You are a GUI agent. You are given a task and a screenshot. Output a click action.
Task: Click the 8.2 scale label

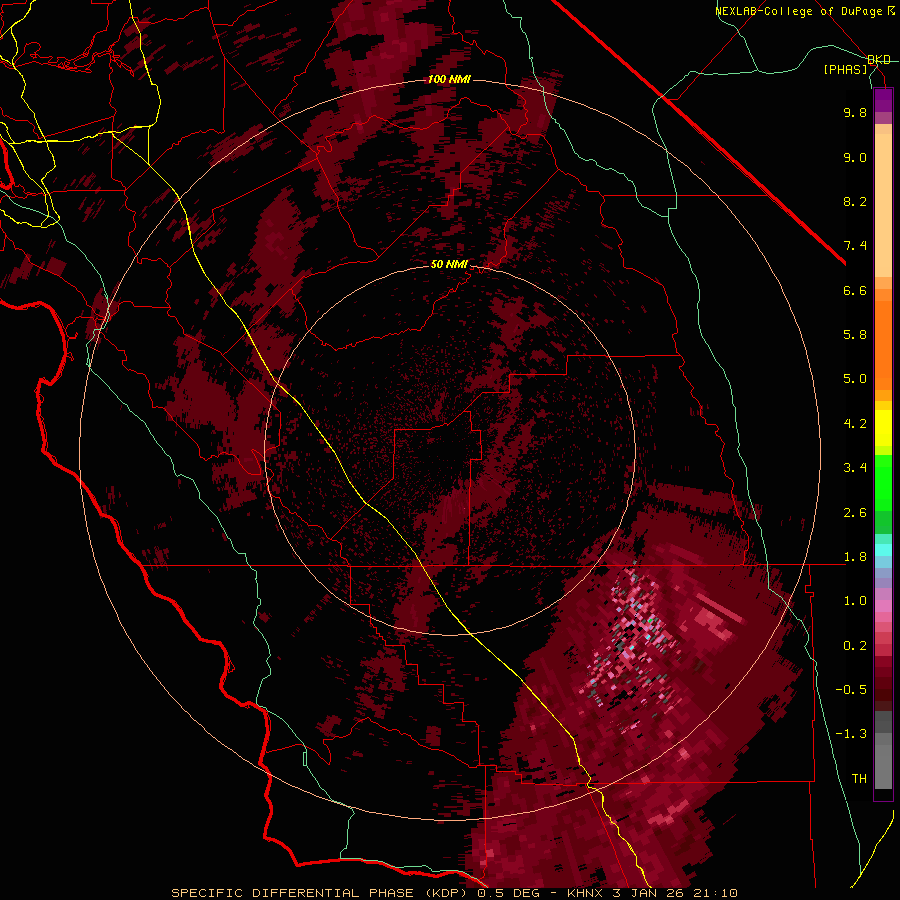pyautogui.click(x=855, y=201)
